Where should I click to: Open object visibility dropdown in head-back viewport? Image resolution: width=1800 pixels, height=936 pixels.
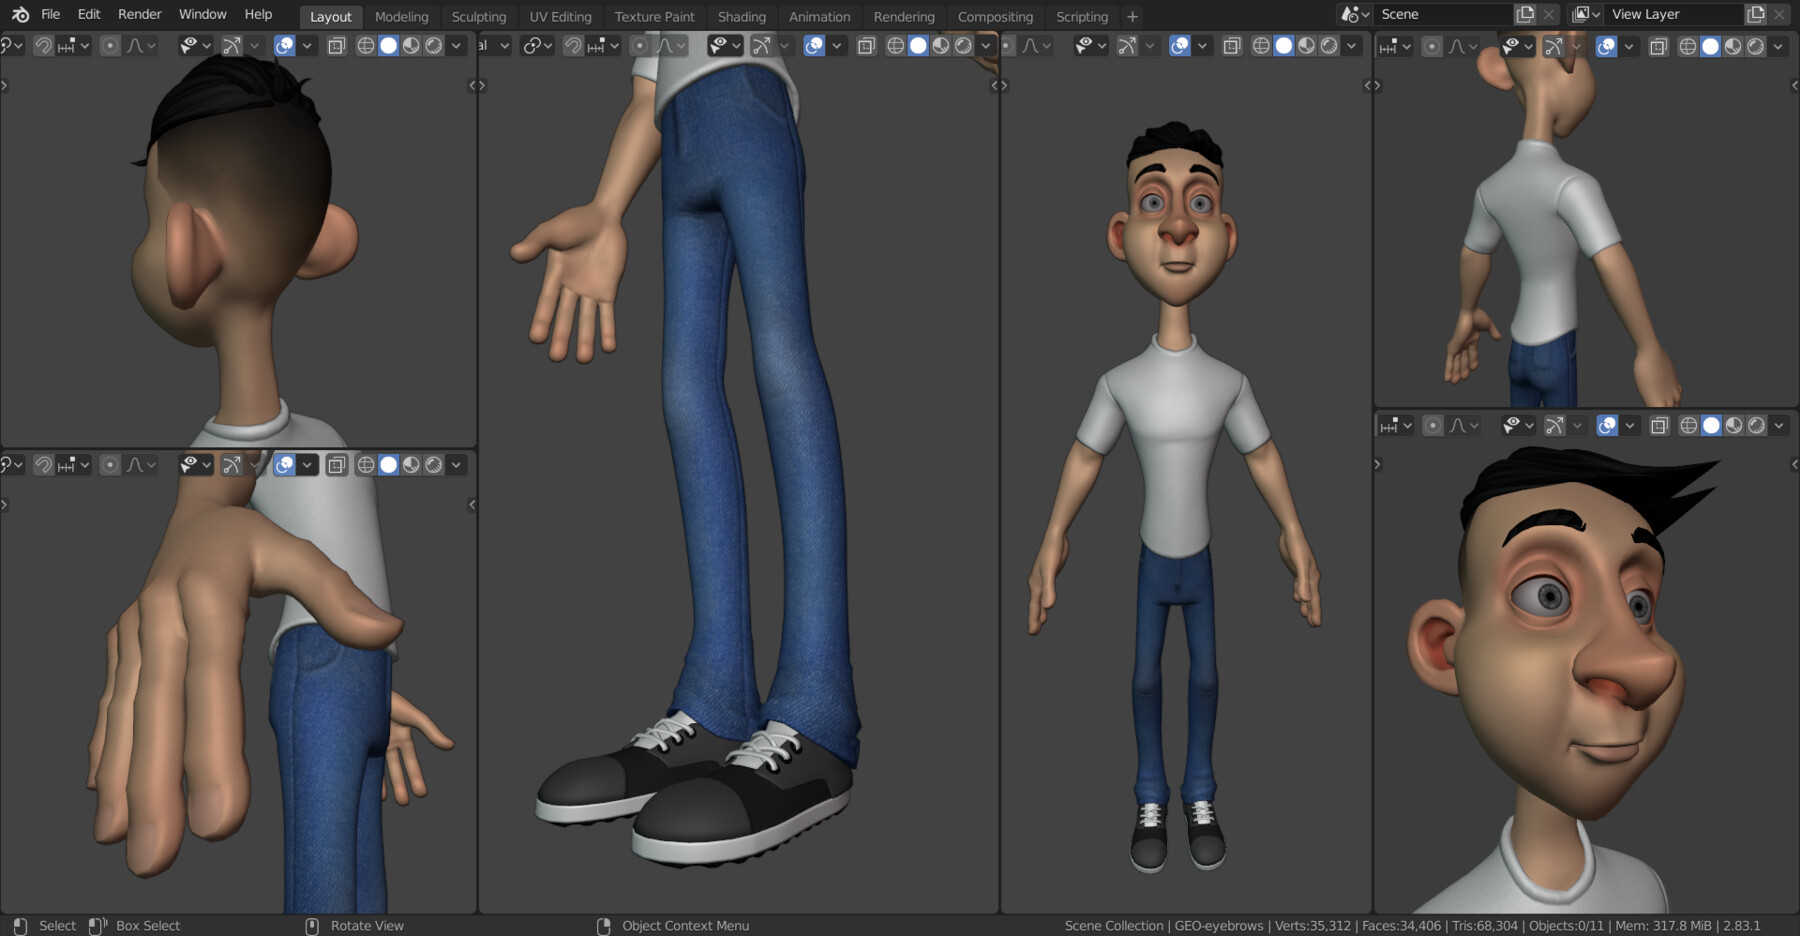click(195, 46)
